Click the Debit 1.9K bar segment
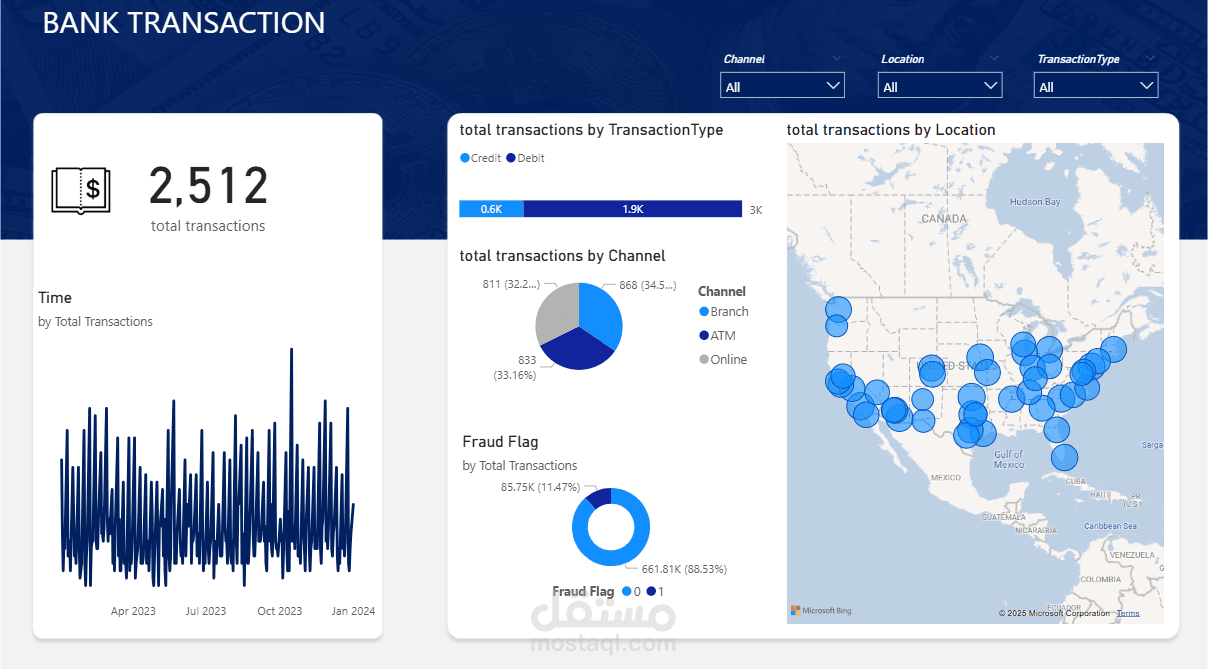Image resolution: width=1208 pixels, height=669 pixels. point(632,209)
